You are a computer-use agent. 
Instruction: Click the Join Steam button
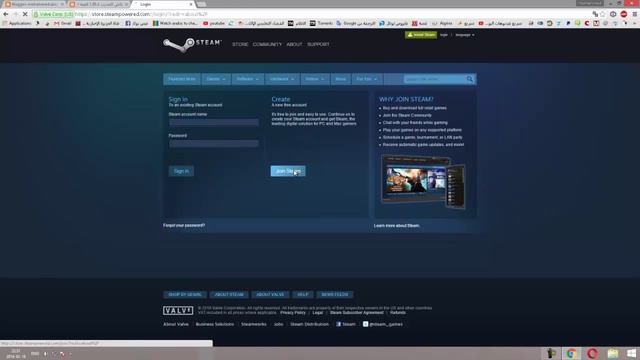(288, 171)
